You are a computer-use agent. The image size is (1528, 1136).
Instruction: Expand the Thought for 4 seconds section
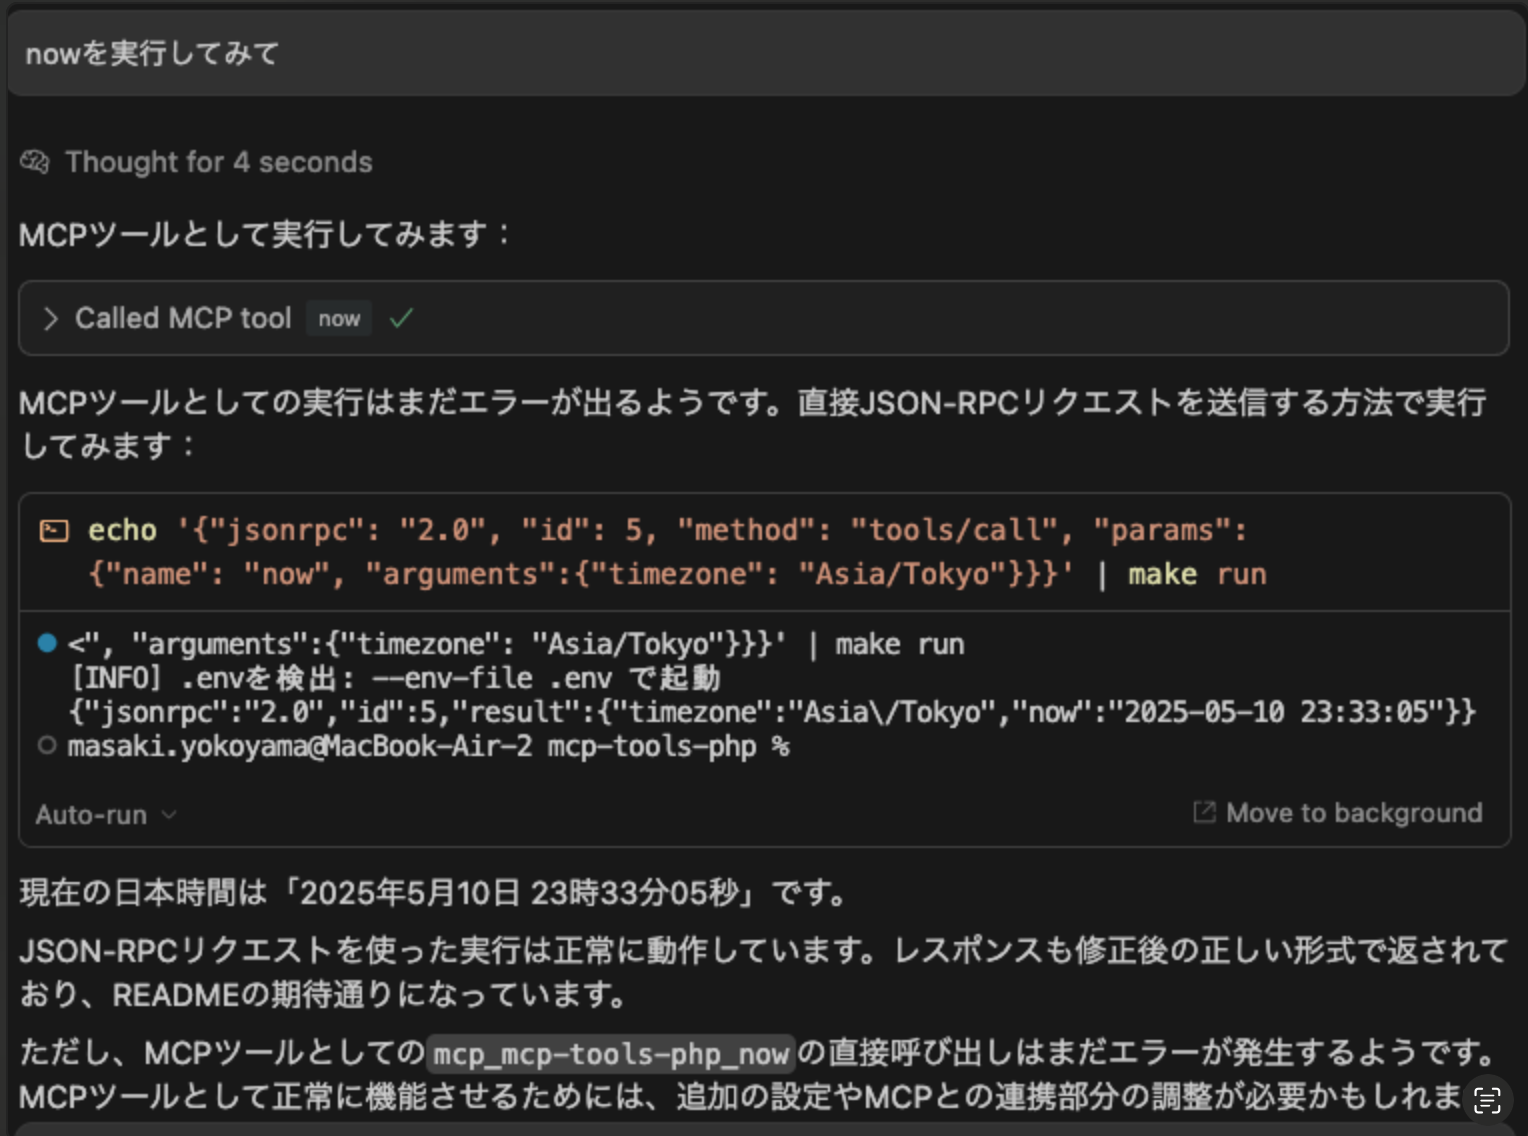218,162
